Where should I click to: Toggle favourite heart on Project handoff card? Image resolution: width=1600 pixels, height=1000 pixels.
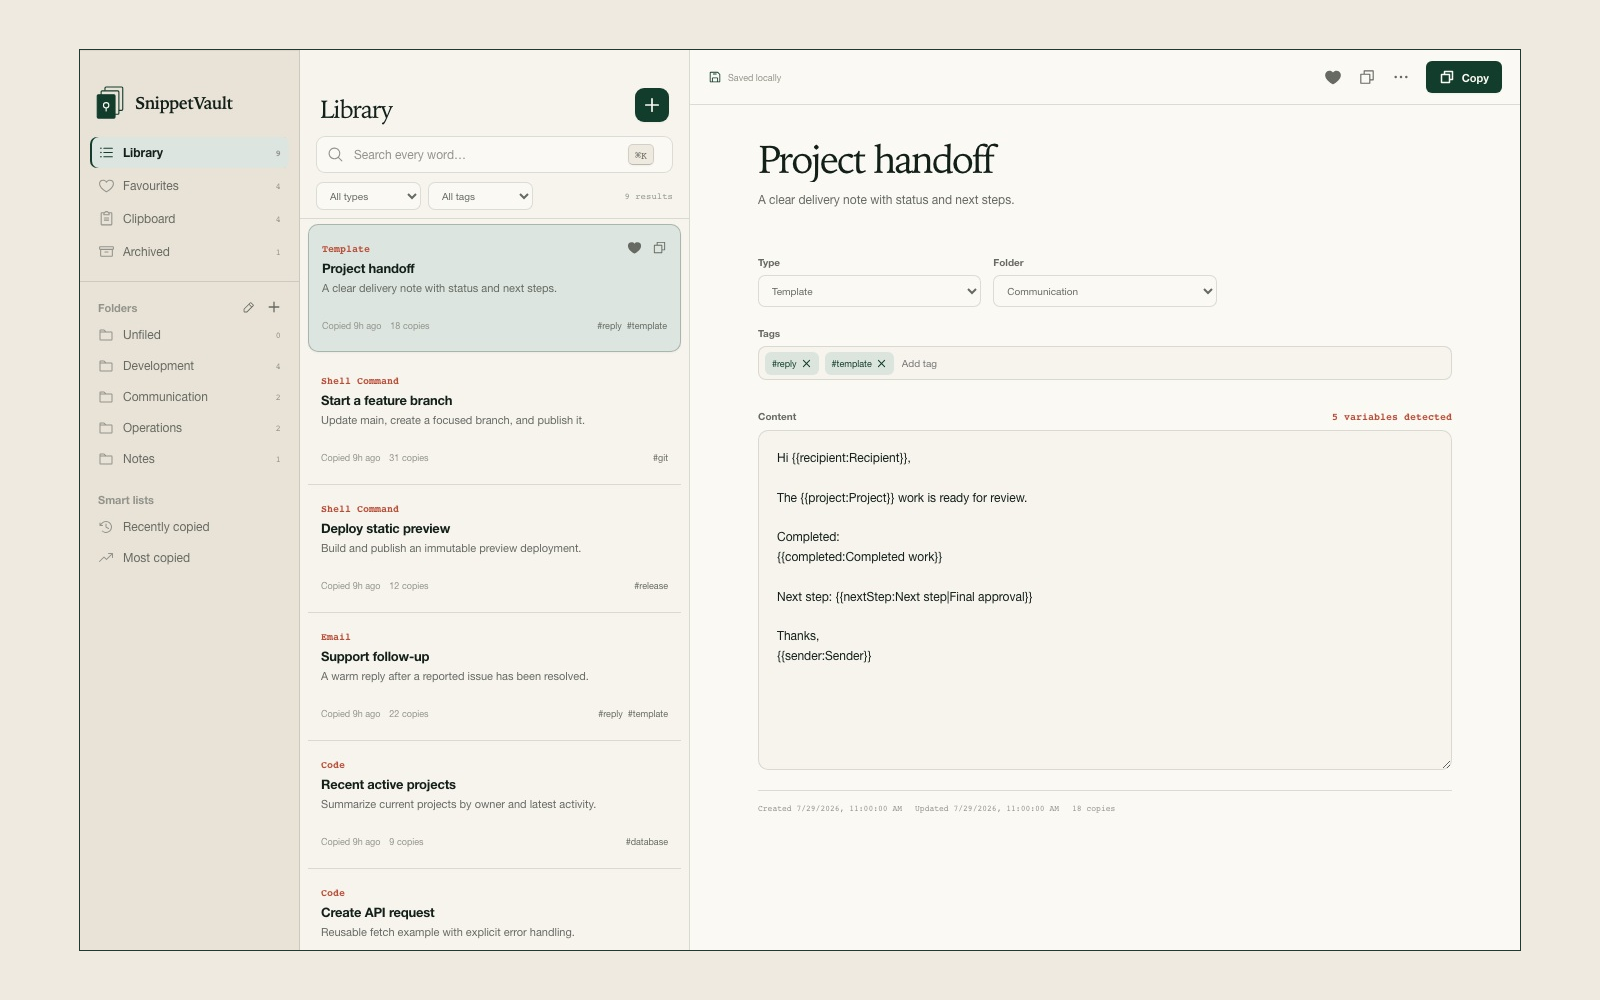click(634, 248)
